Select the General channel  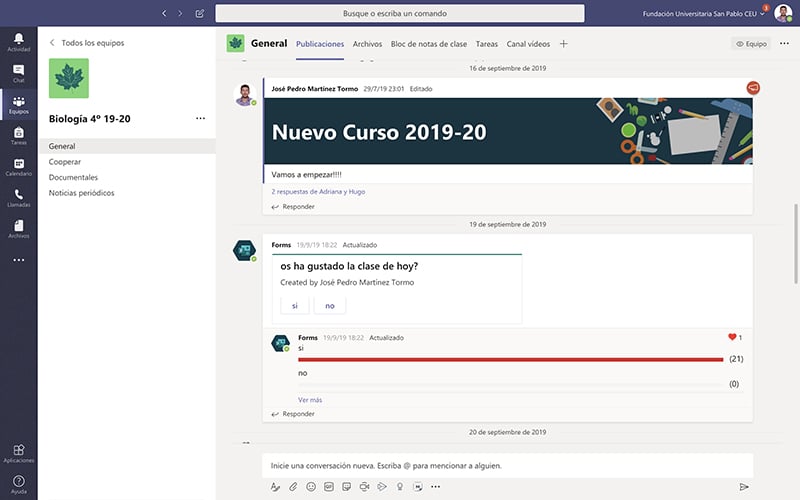[127, 146]
